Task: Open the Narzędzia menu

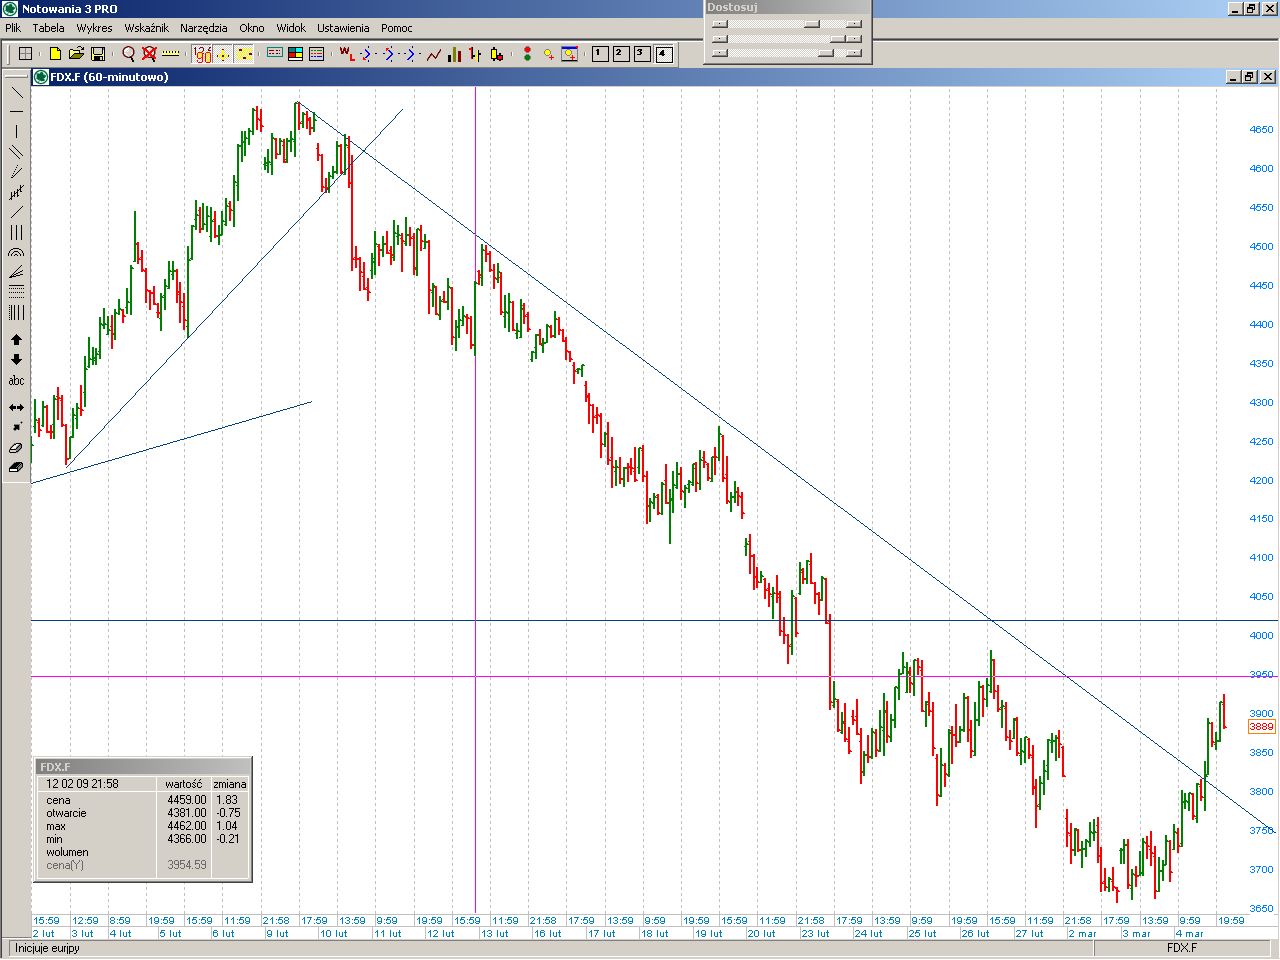Action: (x=203, y=28)
